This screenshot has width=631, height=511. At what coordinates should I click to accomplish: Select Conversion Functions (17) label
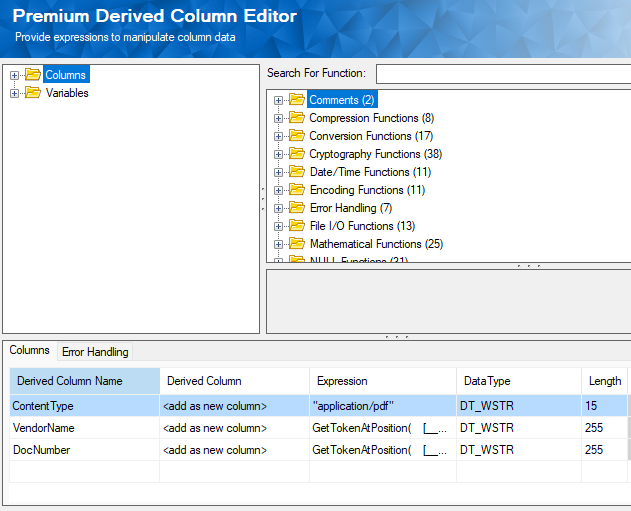[371, 136]
